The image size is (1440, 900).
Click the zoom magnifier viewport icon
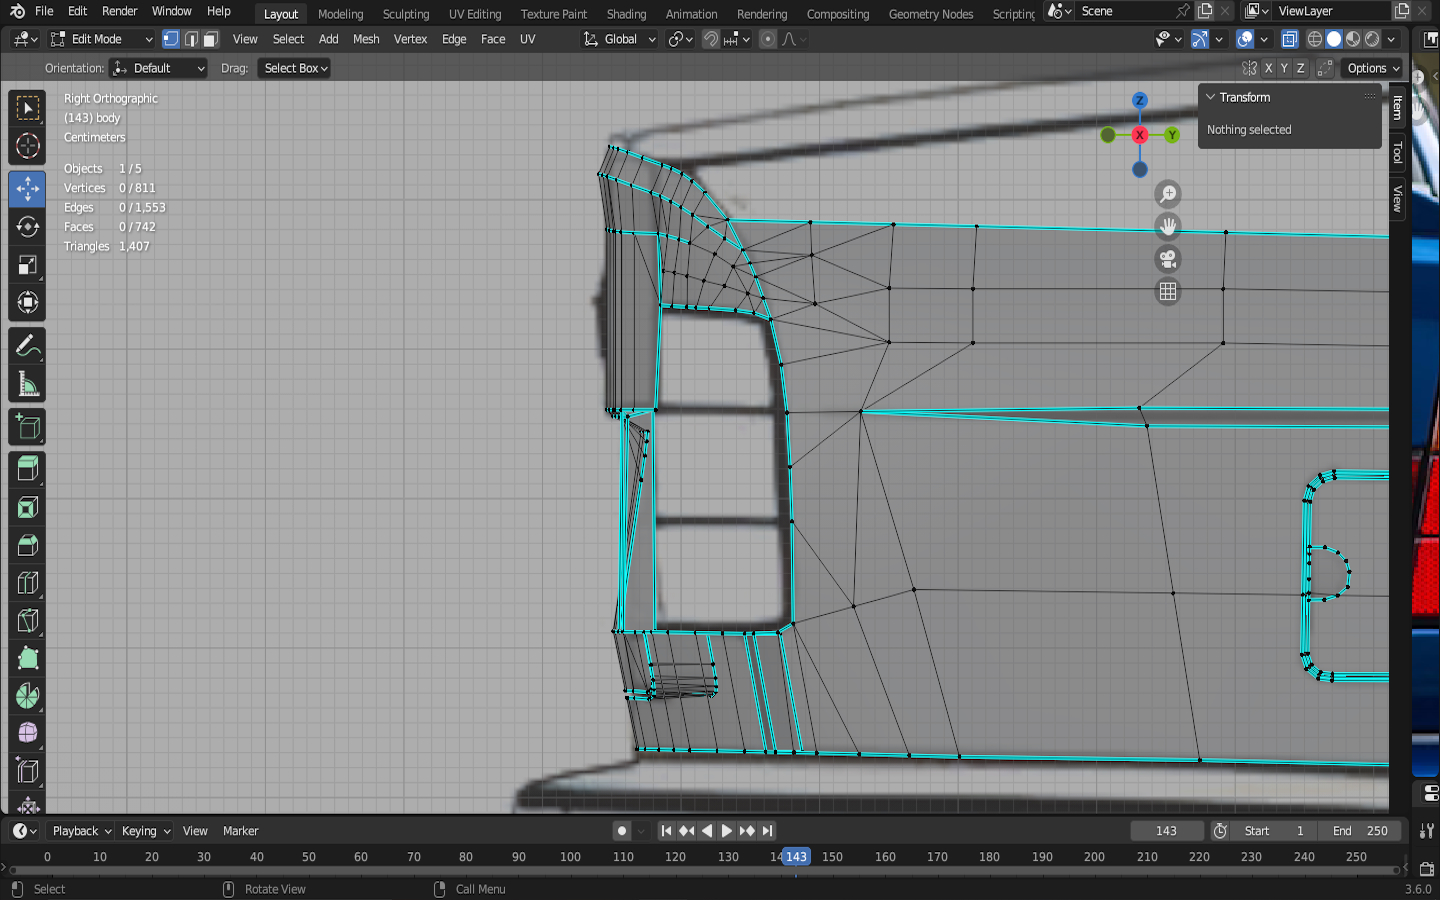click(x=1167, y=194)
